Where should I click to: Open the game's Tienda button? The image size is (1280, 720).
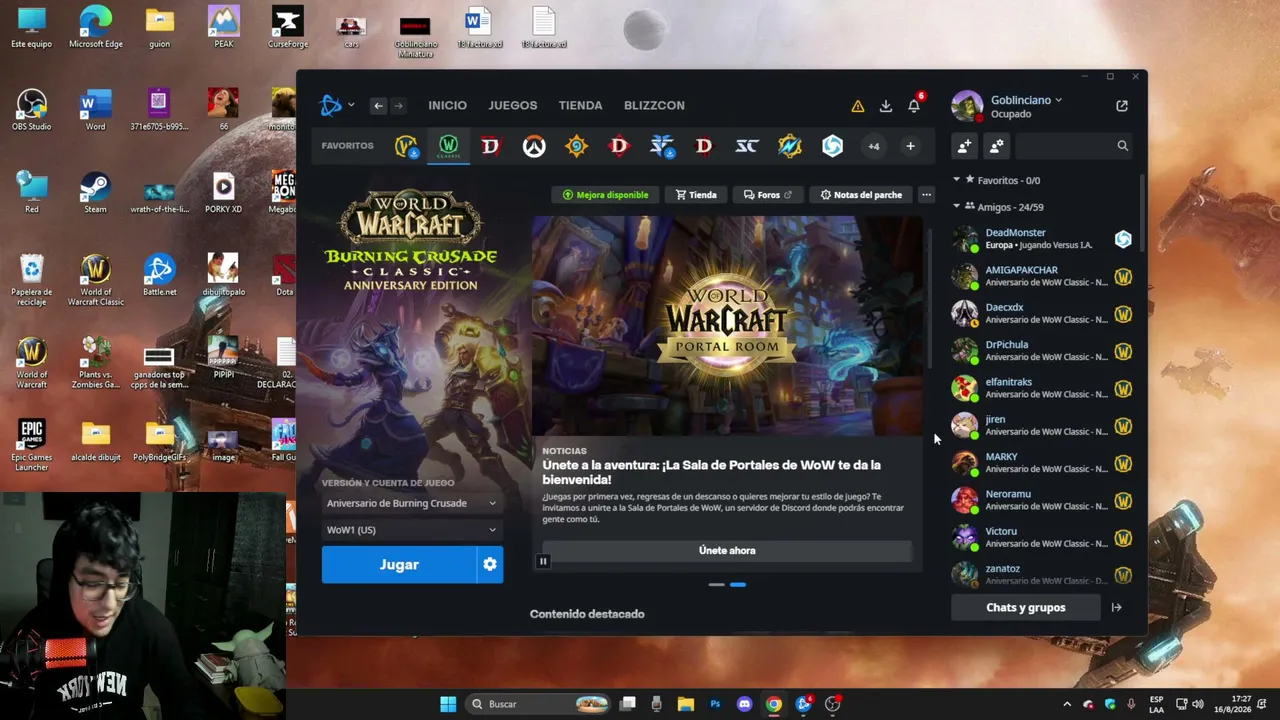pos(696,195)
